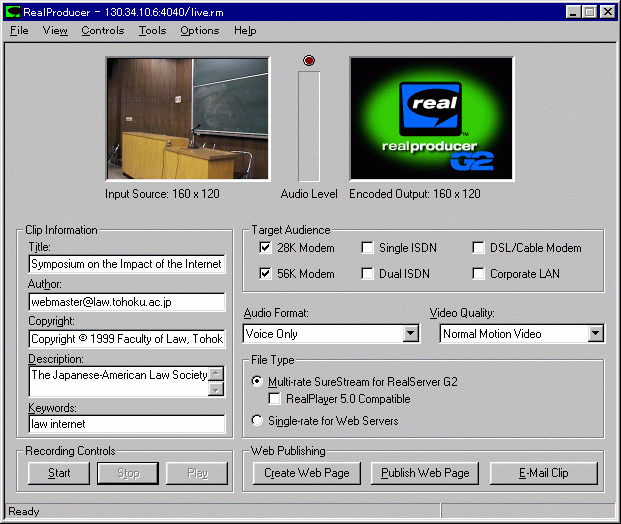Click the Create Web Page button
The height and width of the screenshot is (524, 621).
307,473
